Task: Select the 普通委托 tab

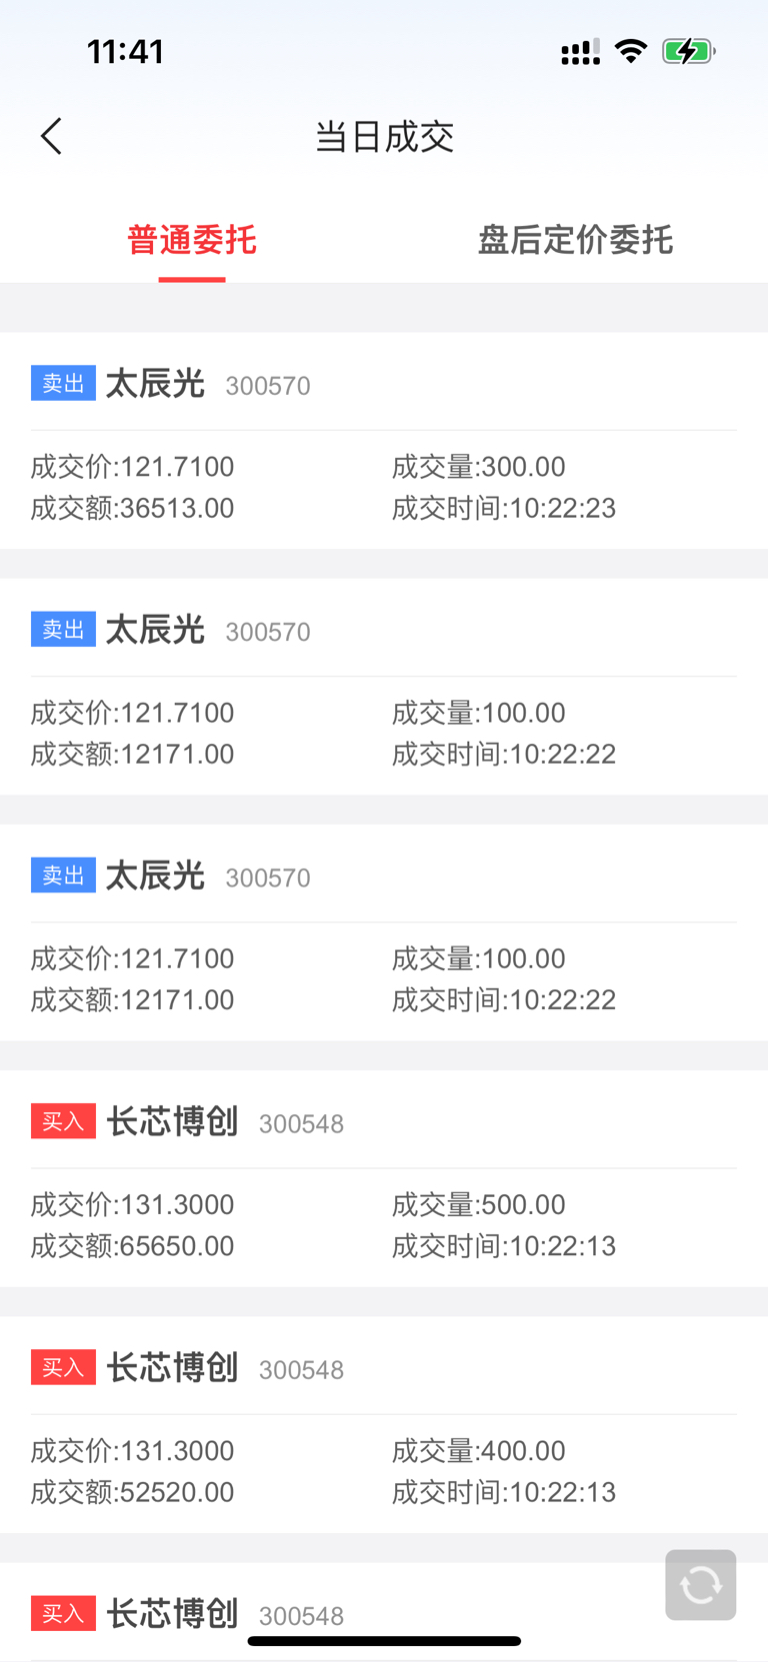Action: click(x=192, y=240)
